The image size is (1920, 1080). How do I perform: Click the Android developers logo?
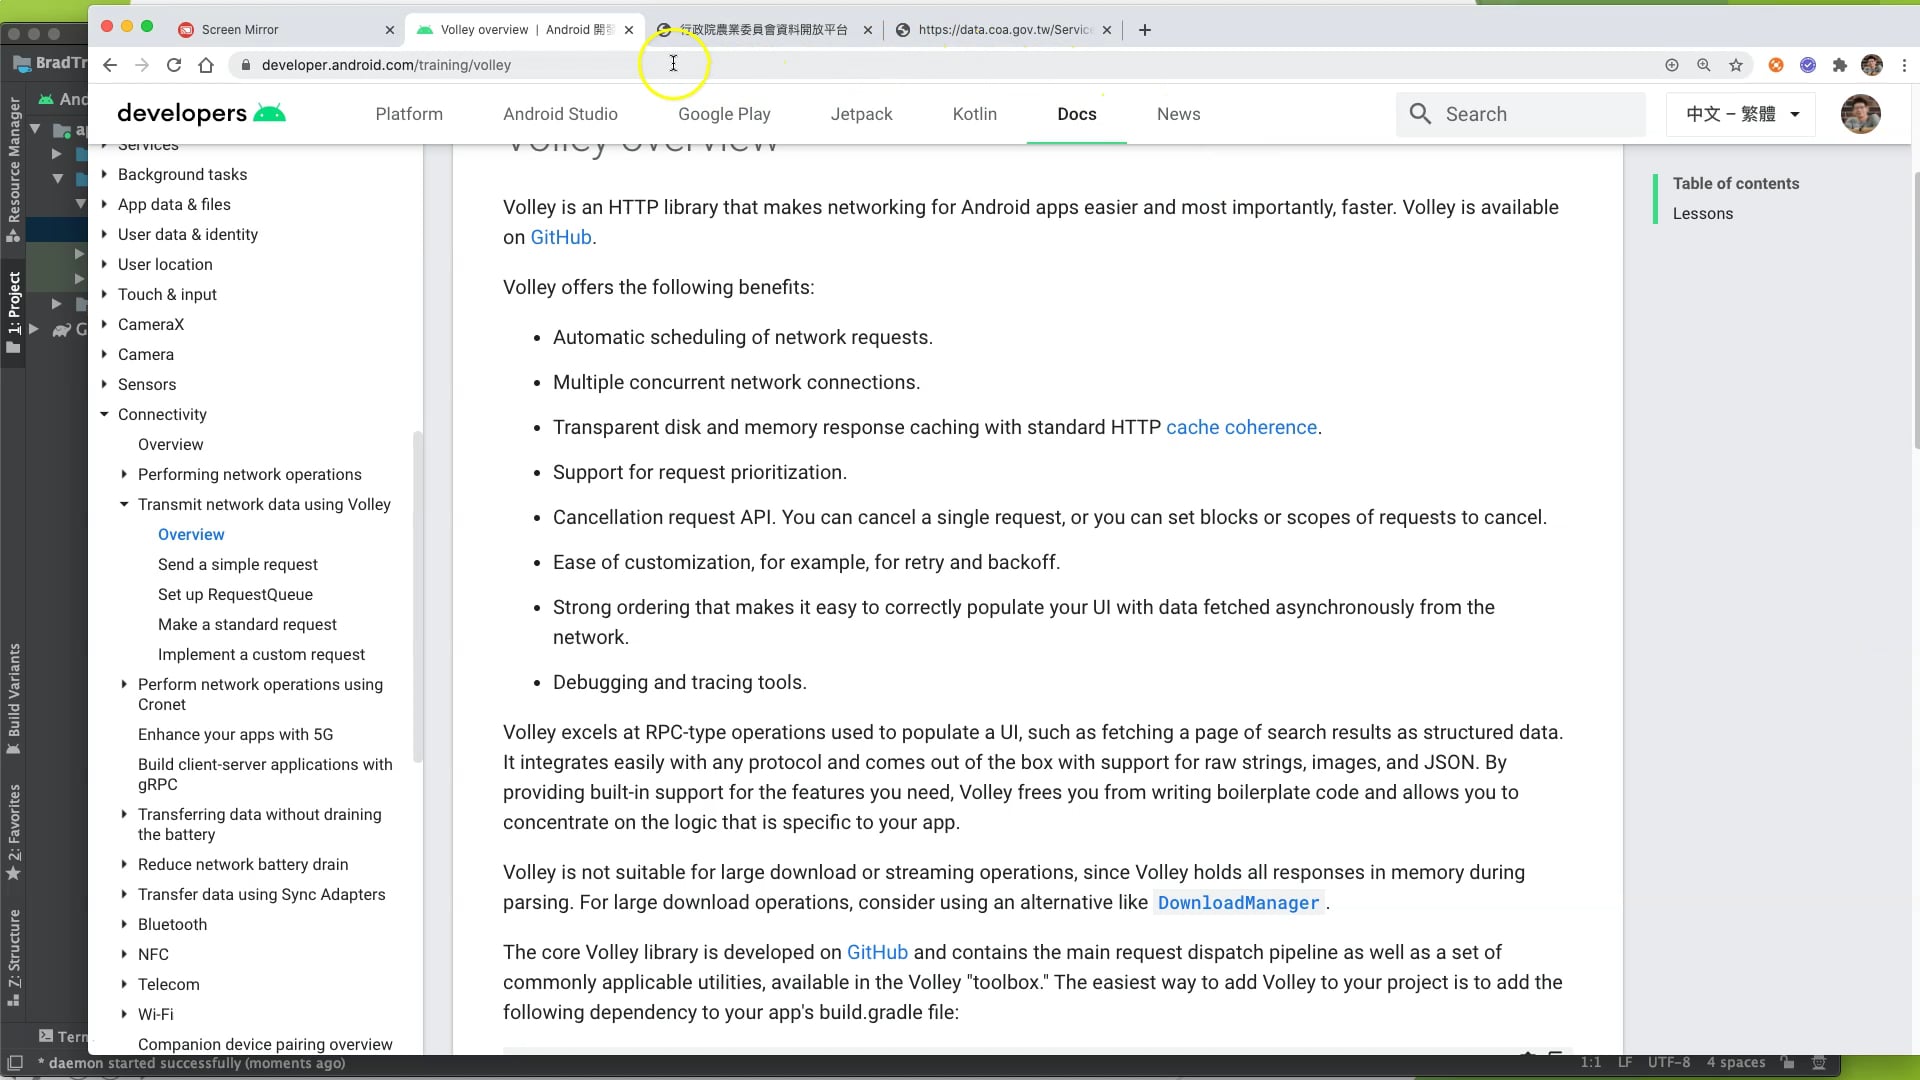click(201, 114)
